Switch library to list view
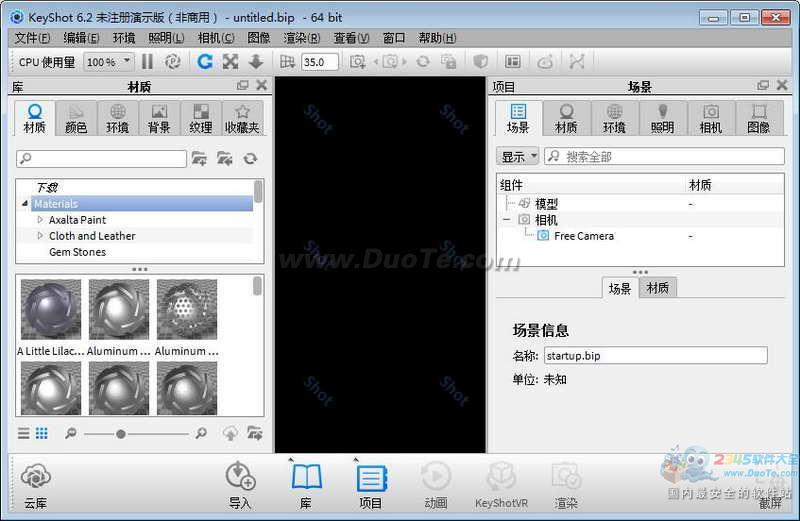 23,434
